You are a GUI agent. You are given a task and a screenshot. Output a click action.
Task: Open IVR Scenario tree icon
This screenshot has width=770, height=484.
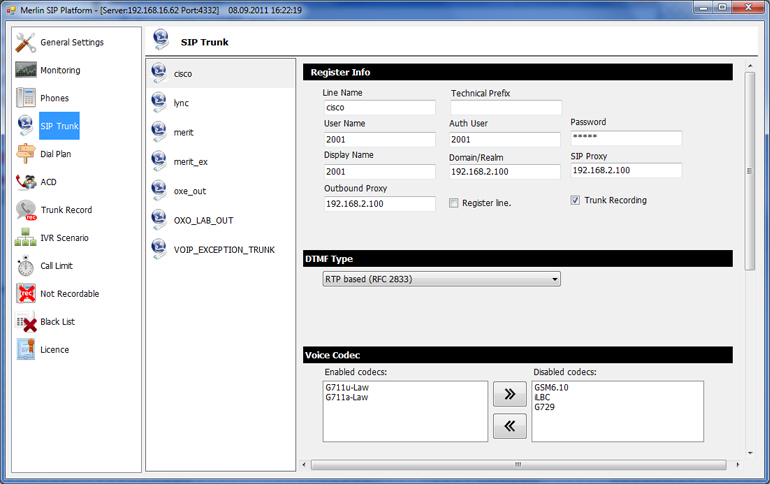pos(26,238)
